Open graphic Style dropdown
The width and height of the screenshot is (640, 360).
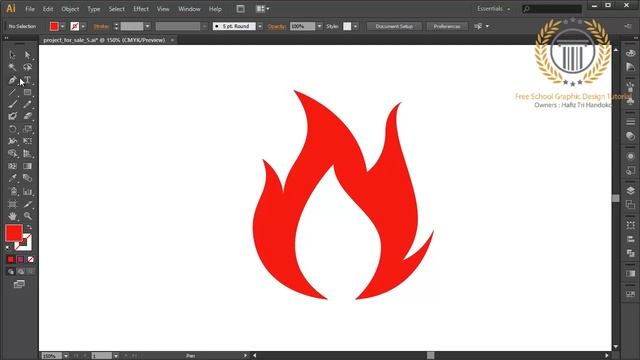coord(356,26)
